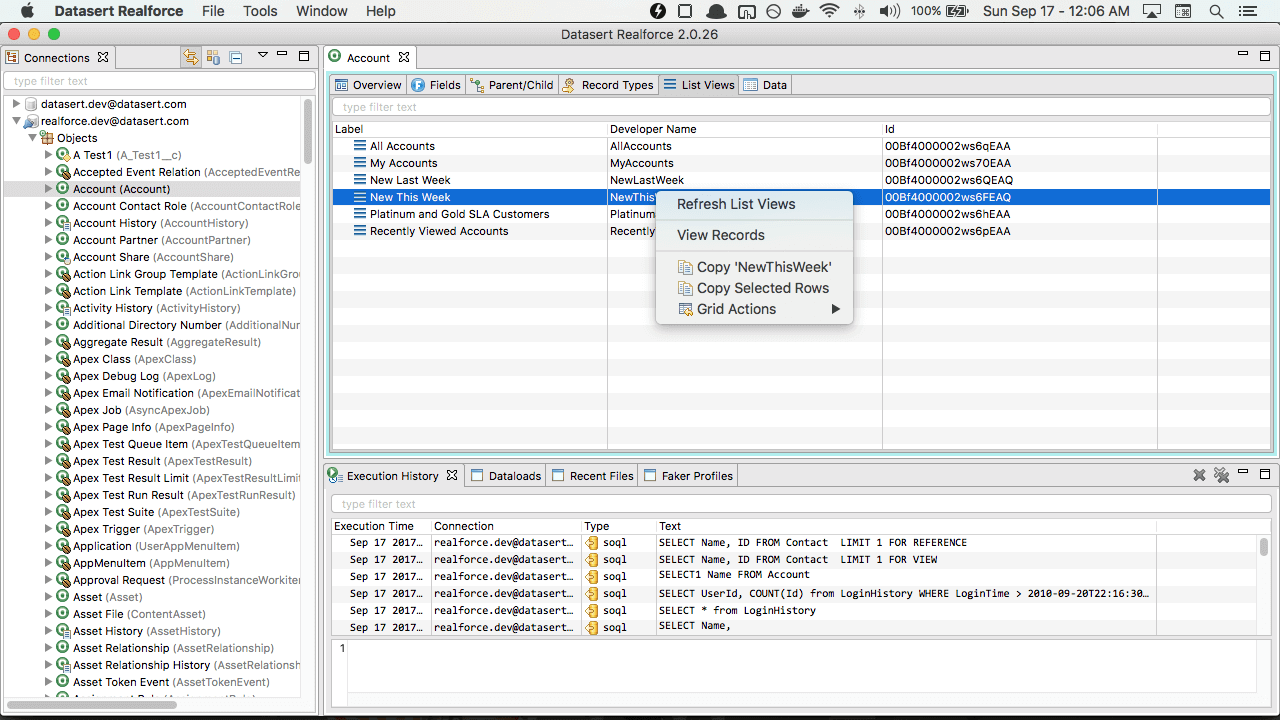Click the Apple menu icon
This screenshot has width=1280, height=720.
(x=27, y=11)
